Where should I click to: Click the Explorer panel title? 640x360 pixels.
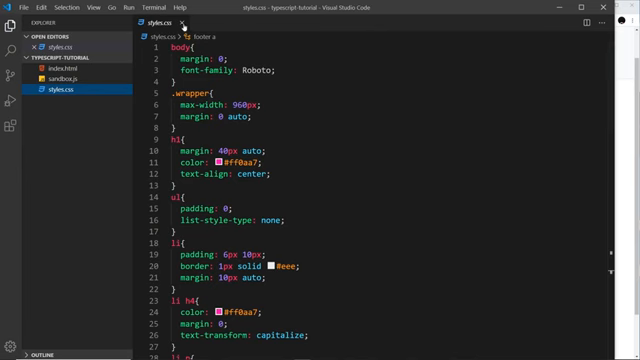click(43, 23)
